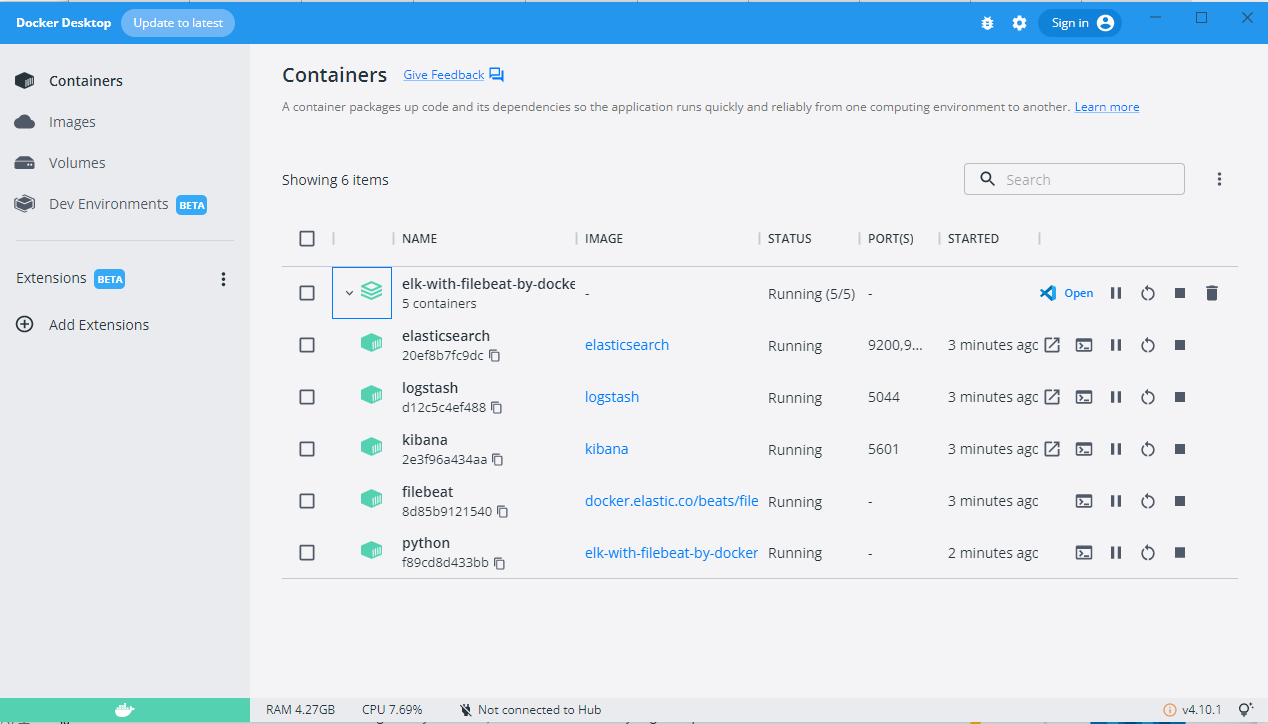
Task: Pause the logstash container
Action: click(1116, 397)
